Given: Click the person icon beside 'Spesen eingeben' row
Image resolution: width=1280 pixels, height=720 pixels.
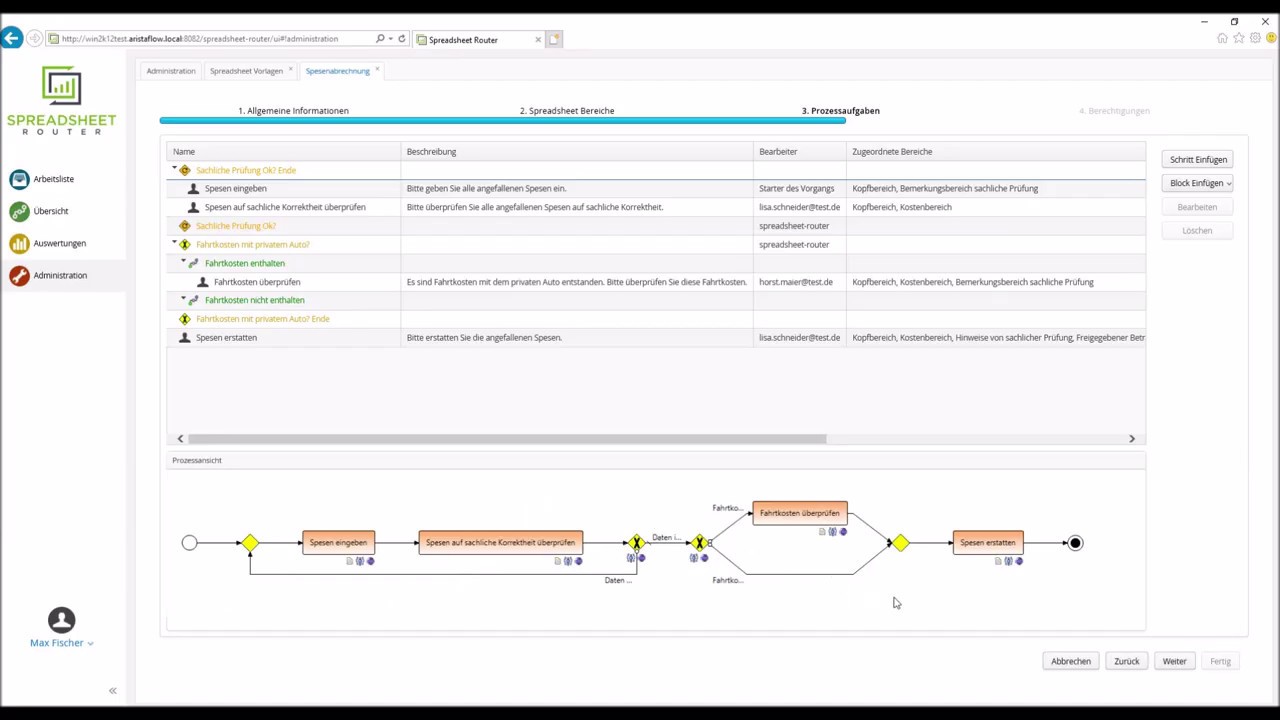Looking at the screenshot, I should [194, 188].
